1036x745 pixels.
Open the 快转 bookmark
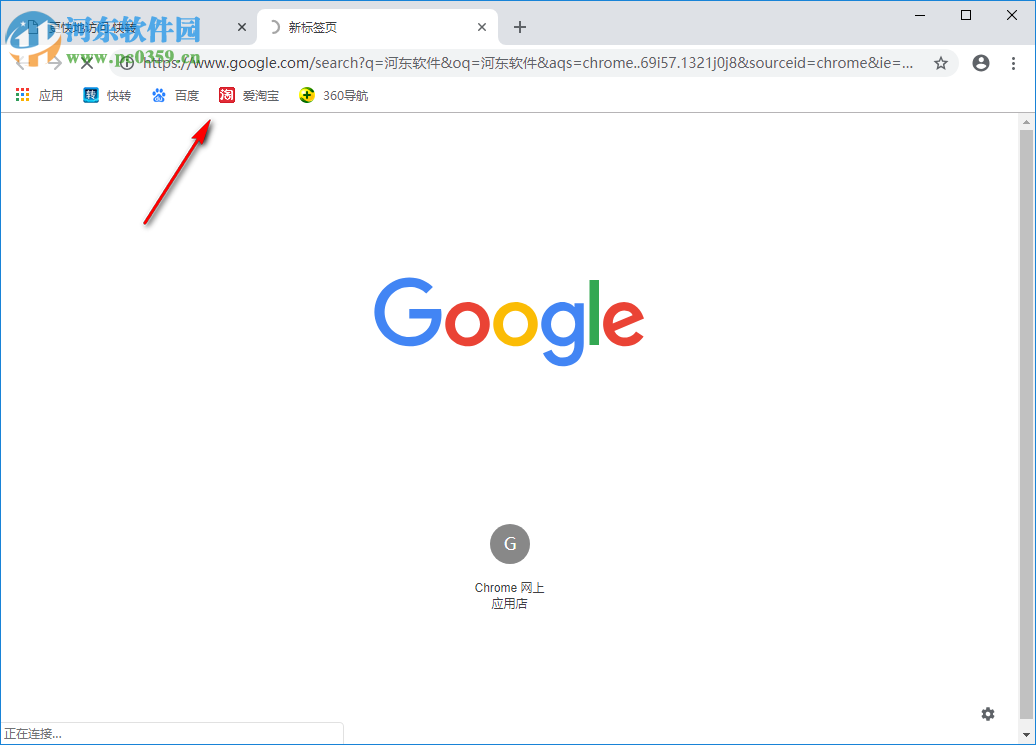[106, 94]
